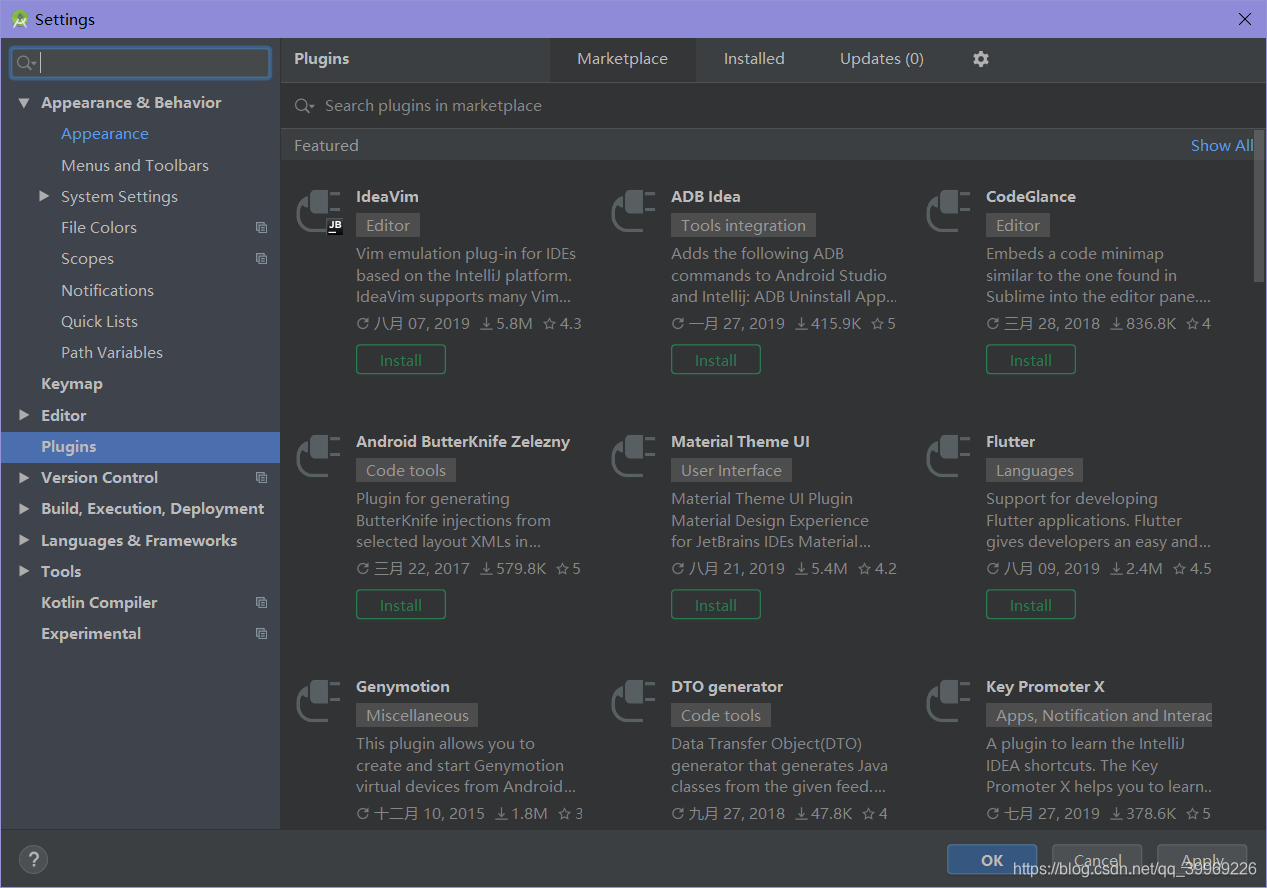Install the Key Promoter X plugin
Screen dimensions: 1267x888
coord(1031,850)
